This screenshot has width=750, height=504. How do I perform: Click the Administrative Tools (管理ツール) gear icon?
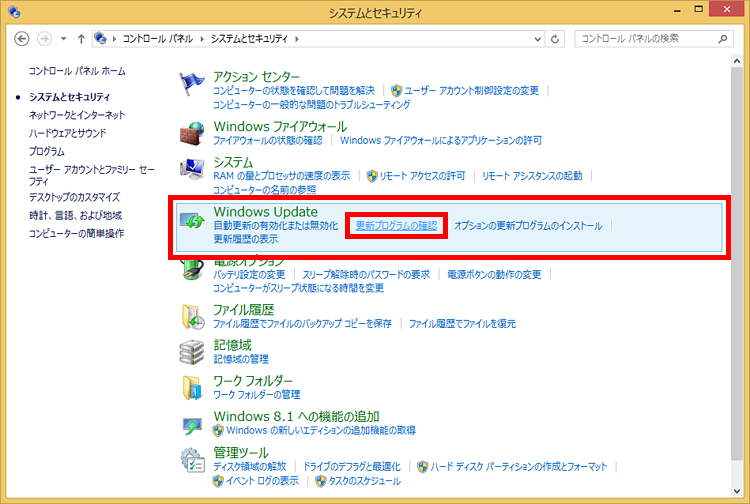point(191,461)
